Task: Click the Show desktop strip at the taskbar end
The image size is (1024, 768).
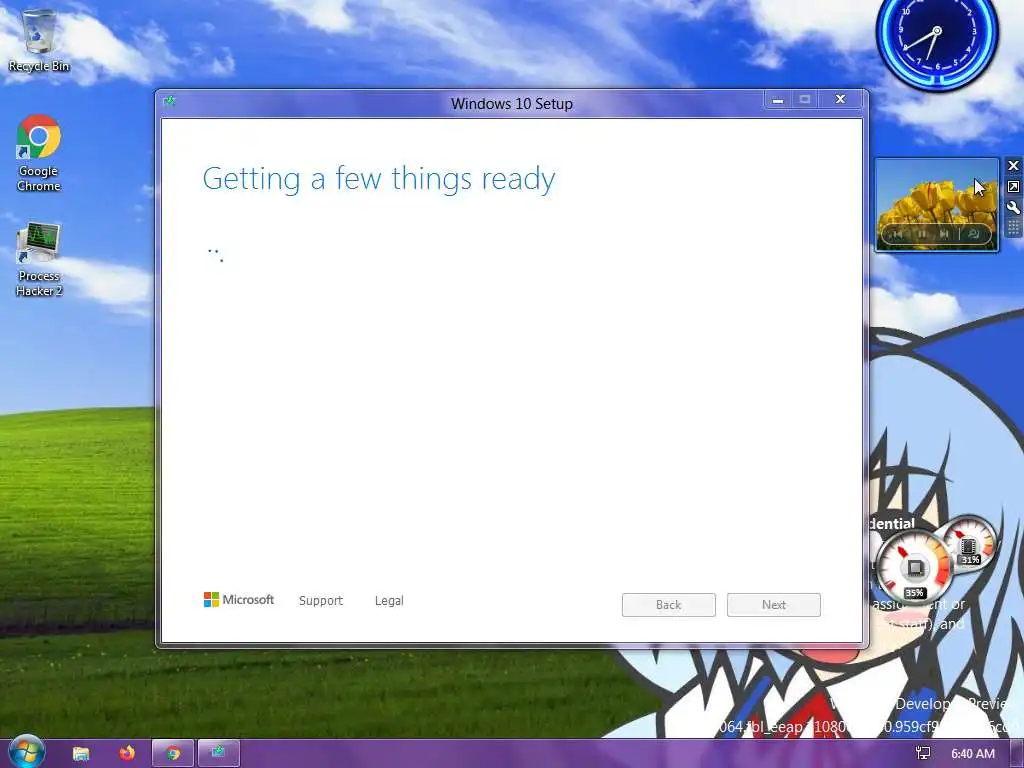Action: point(1017,754)
